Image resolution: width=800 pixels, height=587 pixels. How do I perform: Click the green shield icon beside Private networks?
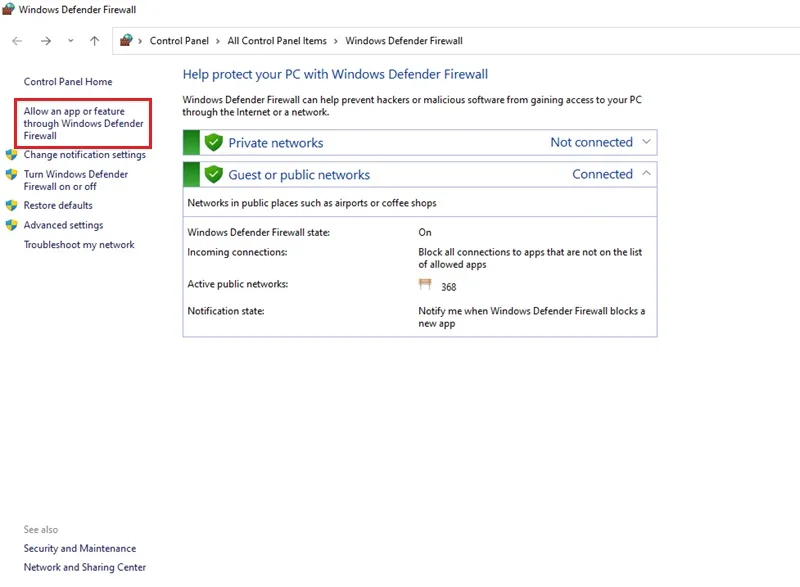(x=213, y=142)
